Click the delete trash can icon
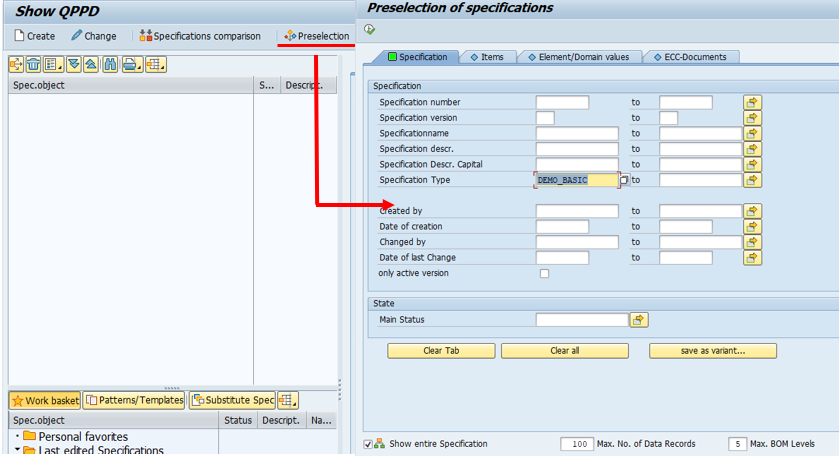Viewport: 839px width, 457px height. coord(34,65)
